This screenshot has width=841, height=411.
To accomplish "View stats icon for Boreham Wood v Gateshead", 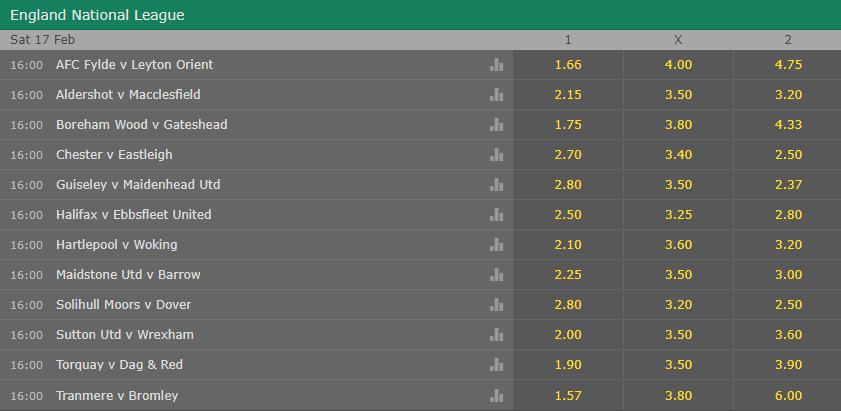I will [x=496, y=125].
